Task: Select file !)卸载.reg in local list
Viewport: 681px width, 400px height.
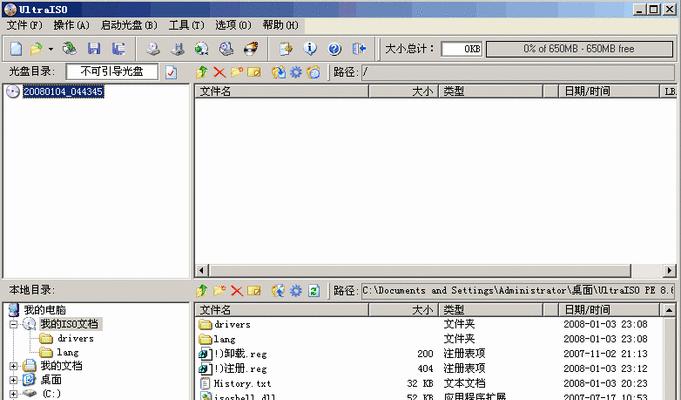Action: pos(241,354)
